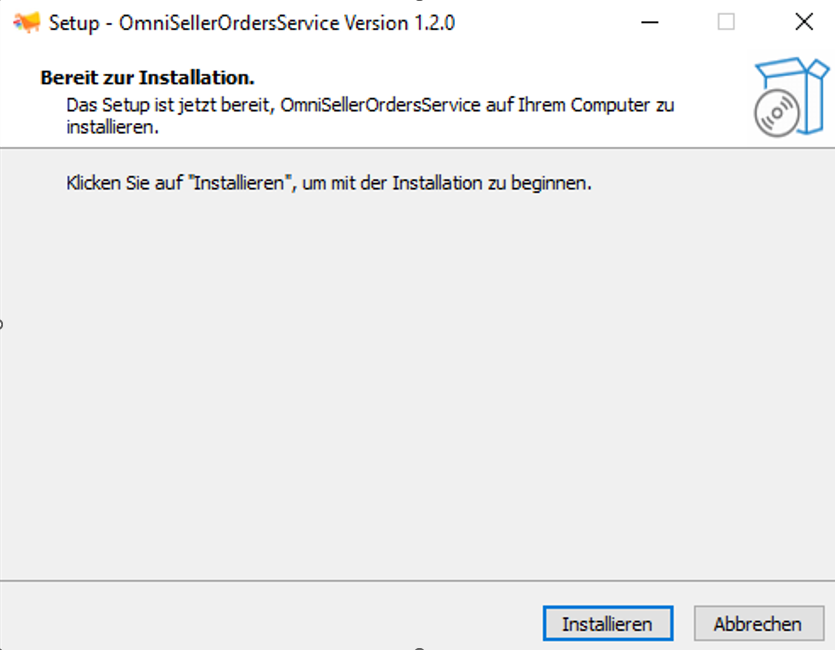The image size is (835, 650).
Task: Click the 'Bereit zur Installation.' heading
Action: (148, 78)
